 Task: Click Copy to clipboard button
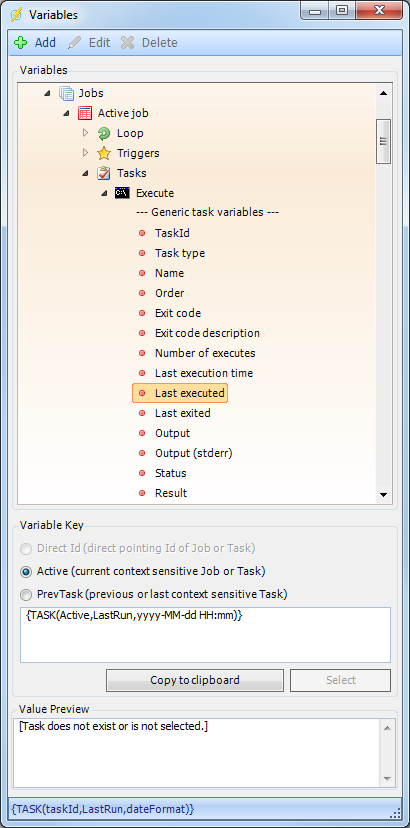tap(195, 680)
